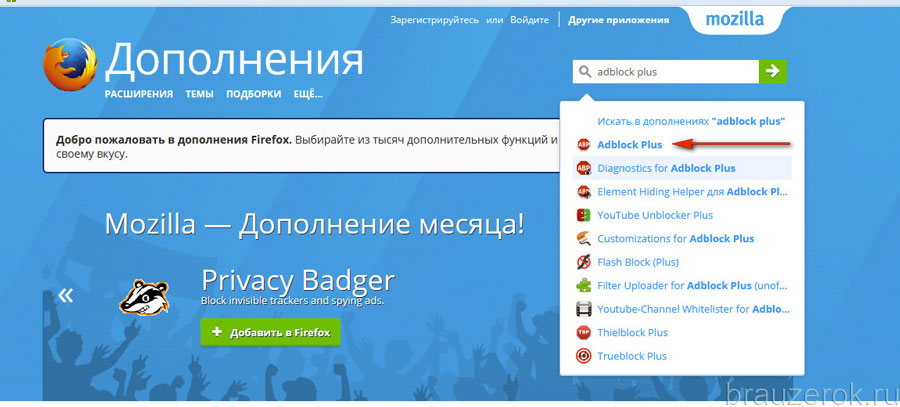Click the Diagnostics for Adblock Plus icon
900x407 pixels.
[583, 168]
